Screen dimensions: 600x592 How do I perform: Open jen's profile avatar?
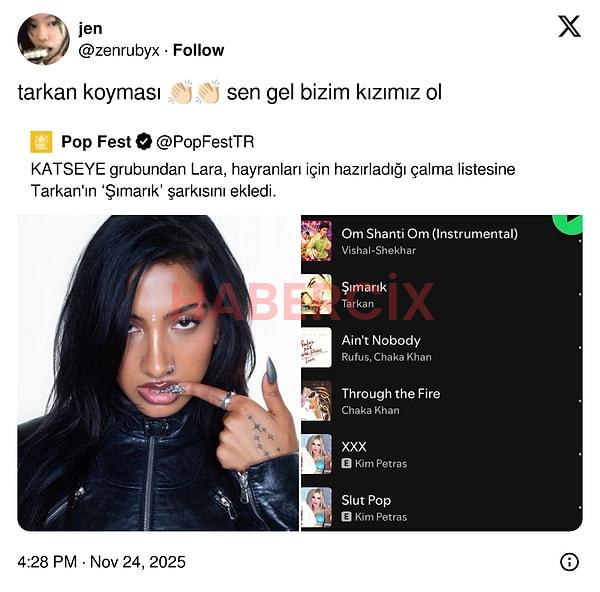[x=43, y=39]
